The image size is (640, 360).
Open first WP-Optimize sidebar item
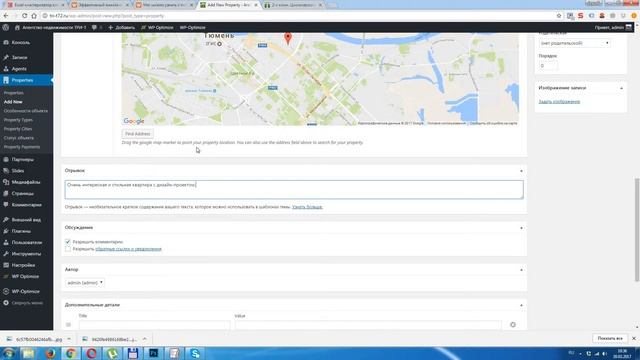pos(26,277)
